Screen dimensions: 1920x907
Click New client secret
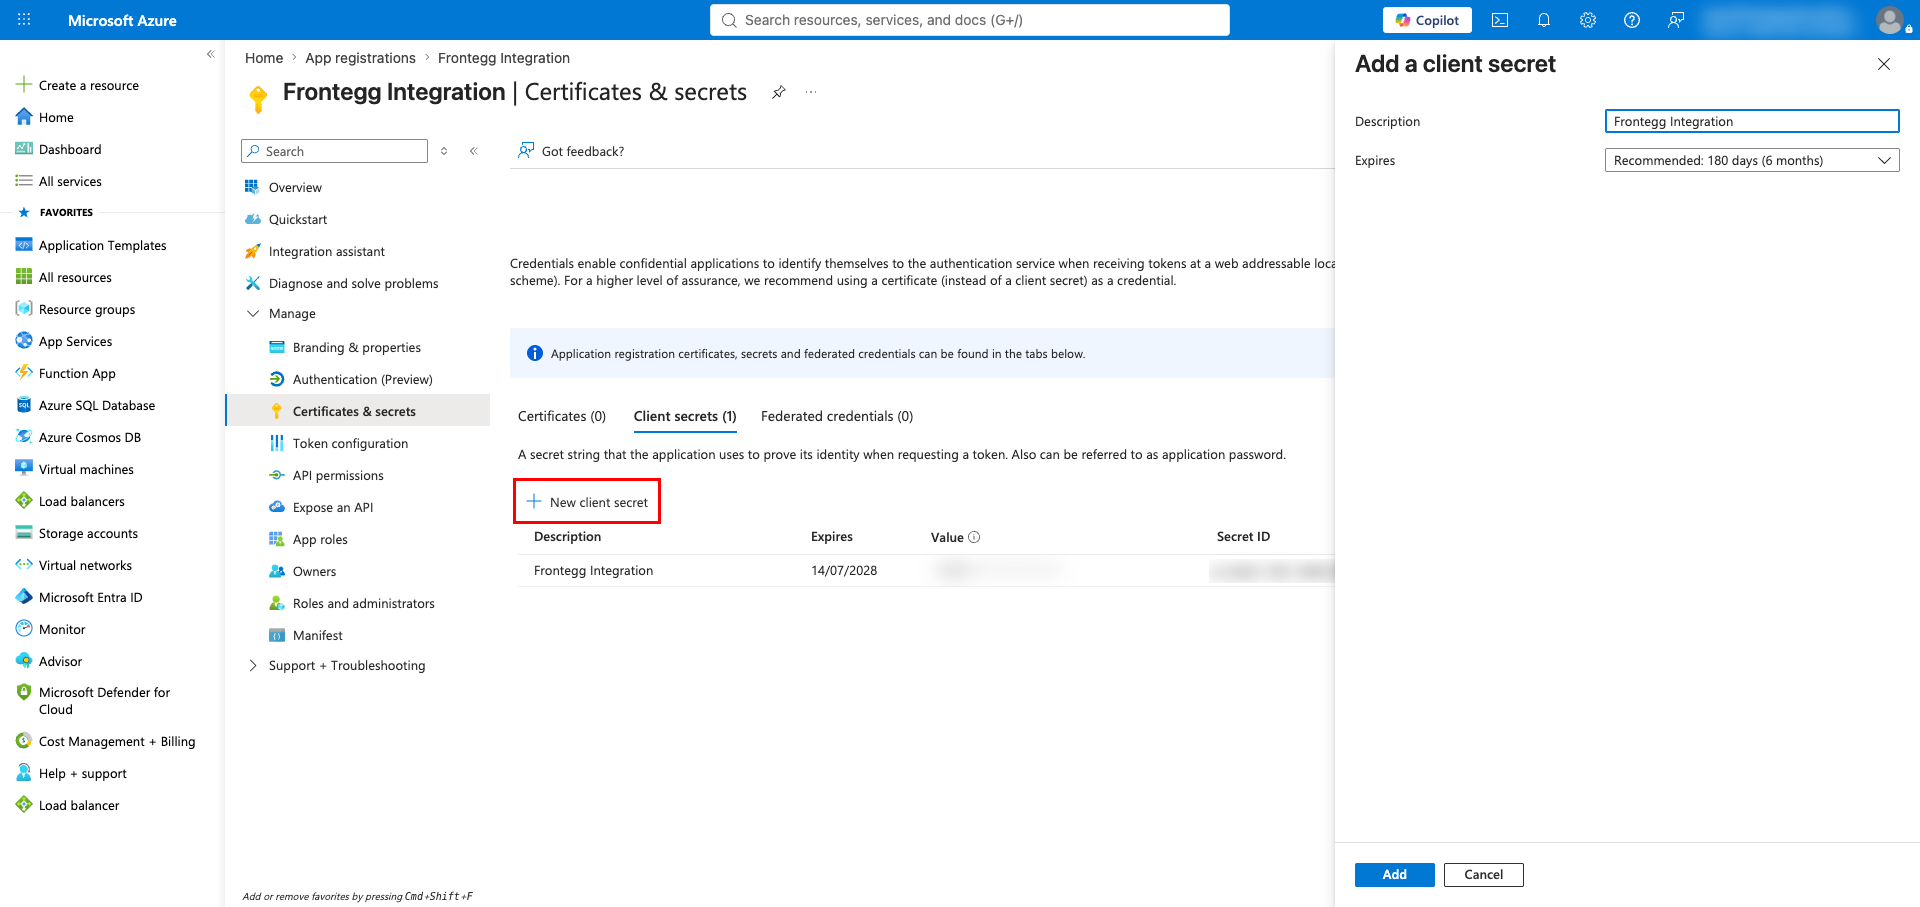coord(587,501)
